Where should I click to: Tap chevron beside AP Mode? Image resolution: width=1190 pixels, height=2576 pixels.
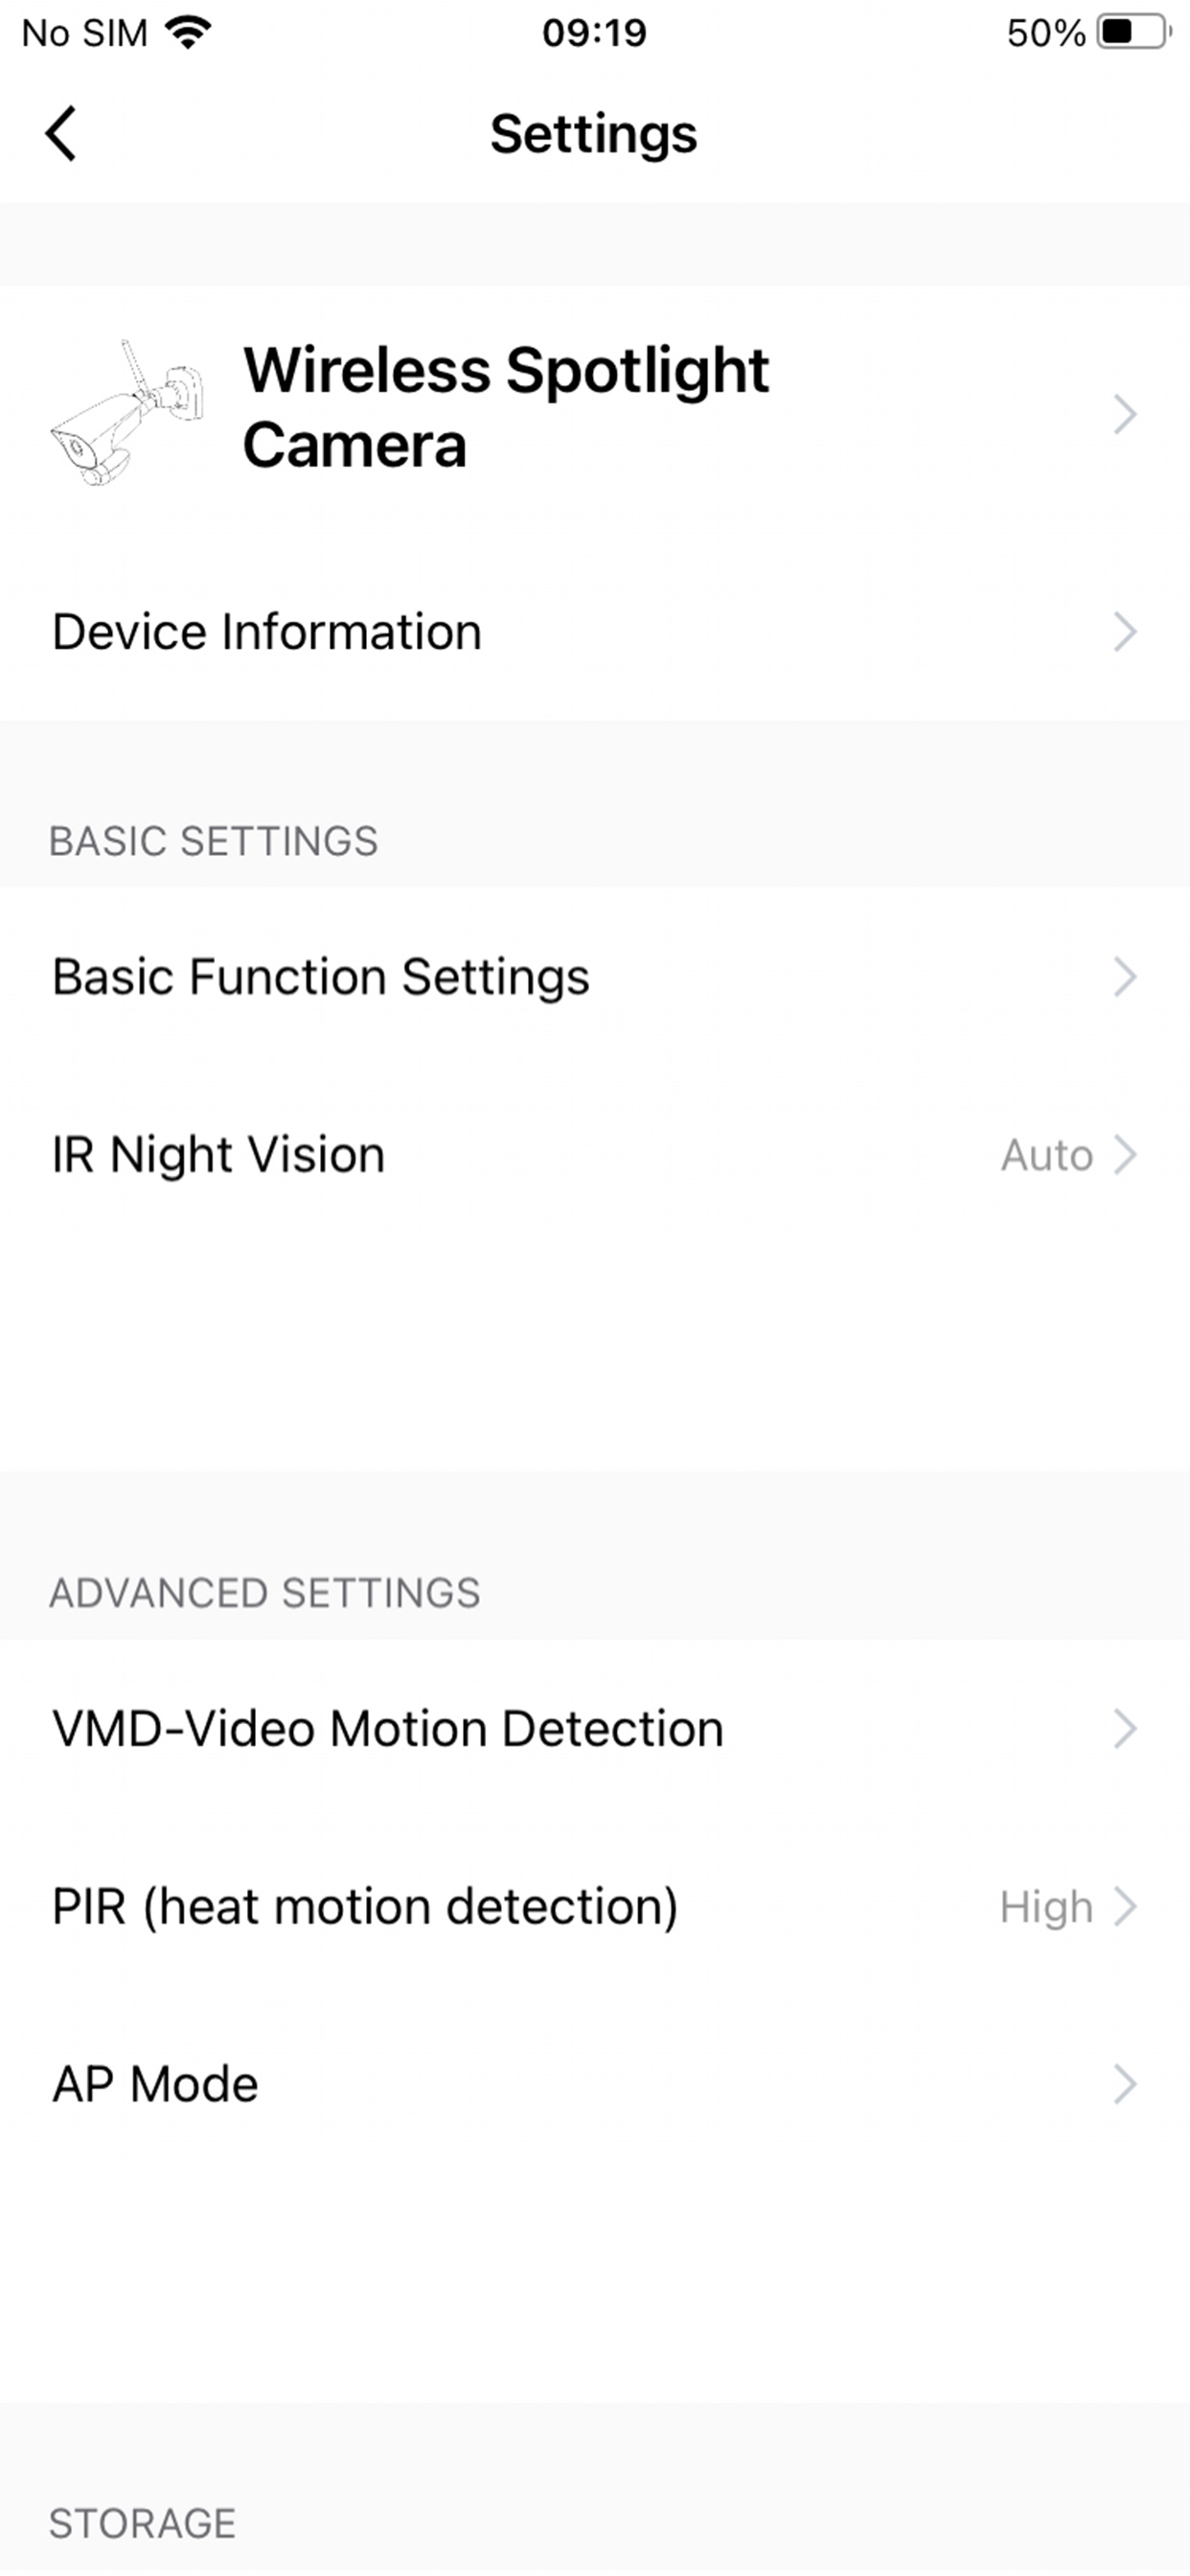point(1125,2085)
